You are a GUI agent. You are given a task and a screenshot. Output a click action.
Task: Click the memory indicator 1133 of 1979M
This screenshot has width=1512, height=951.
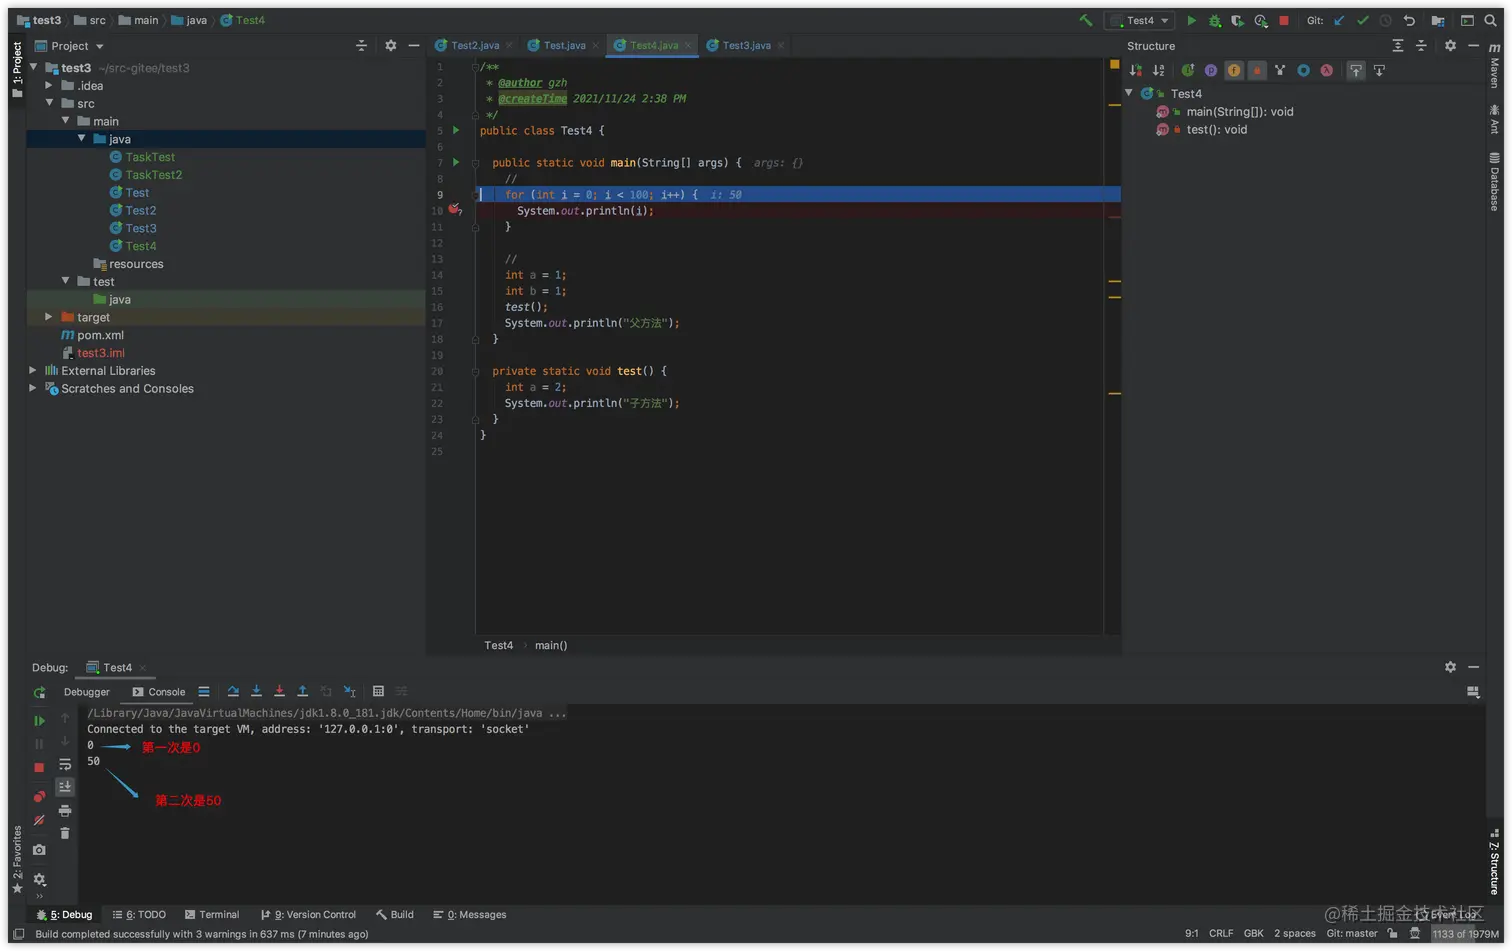(x=1465, y=933)
